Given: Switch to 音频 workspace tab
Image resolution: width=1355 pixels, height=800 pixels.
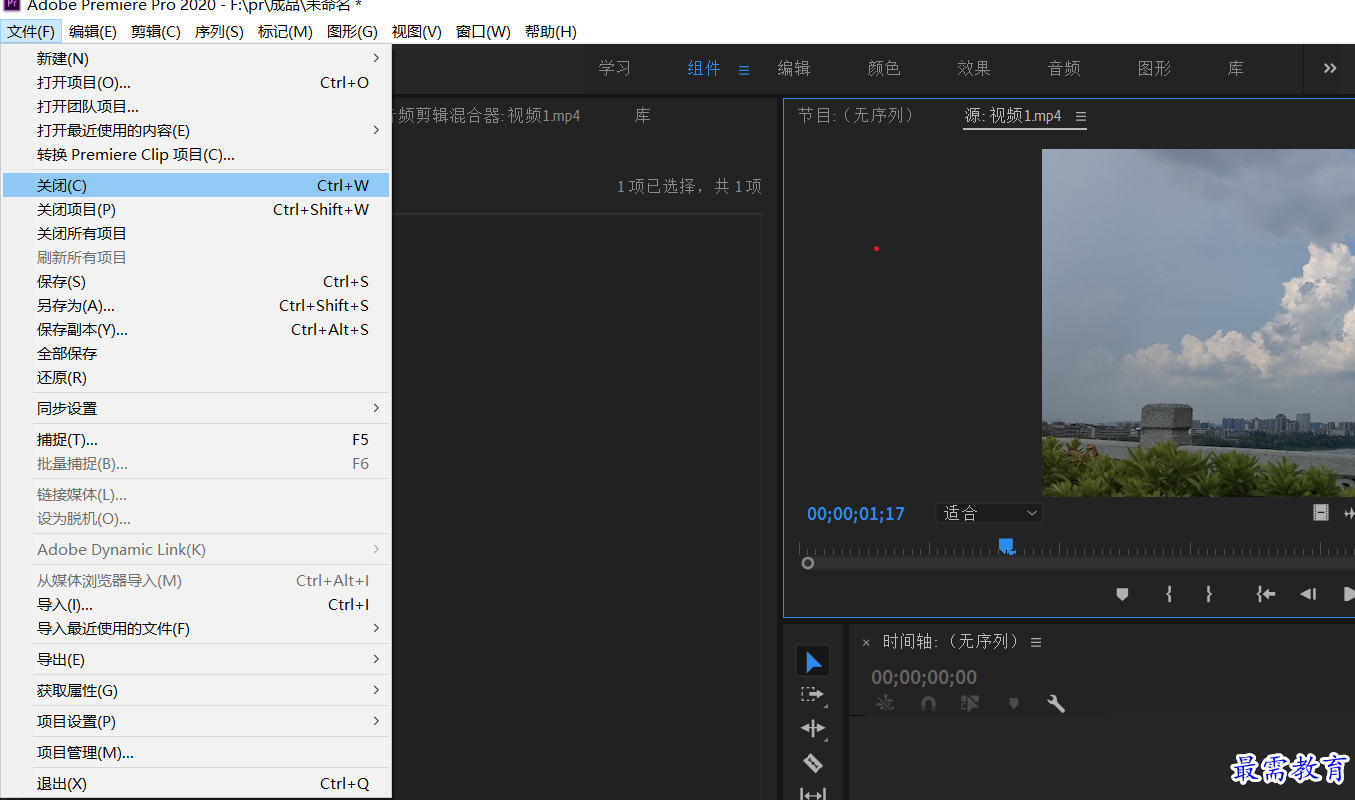Looking at the screenshot, I should coord(1064,68).
